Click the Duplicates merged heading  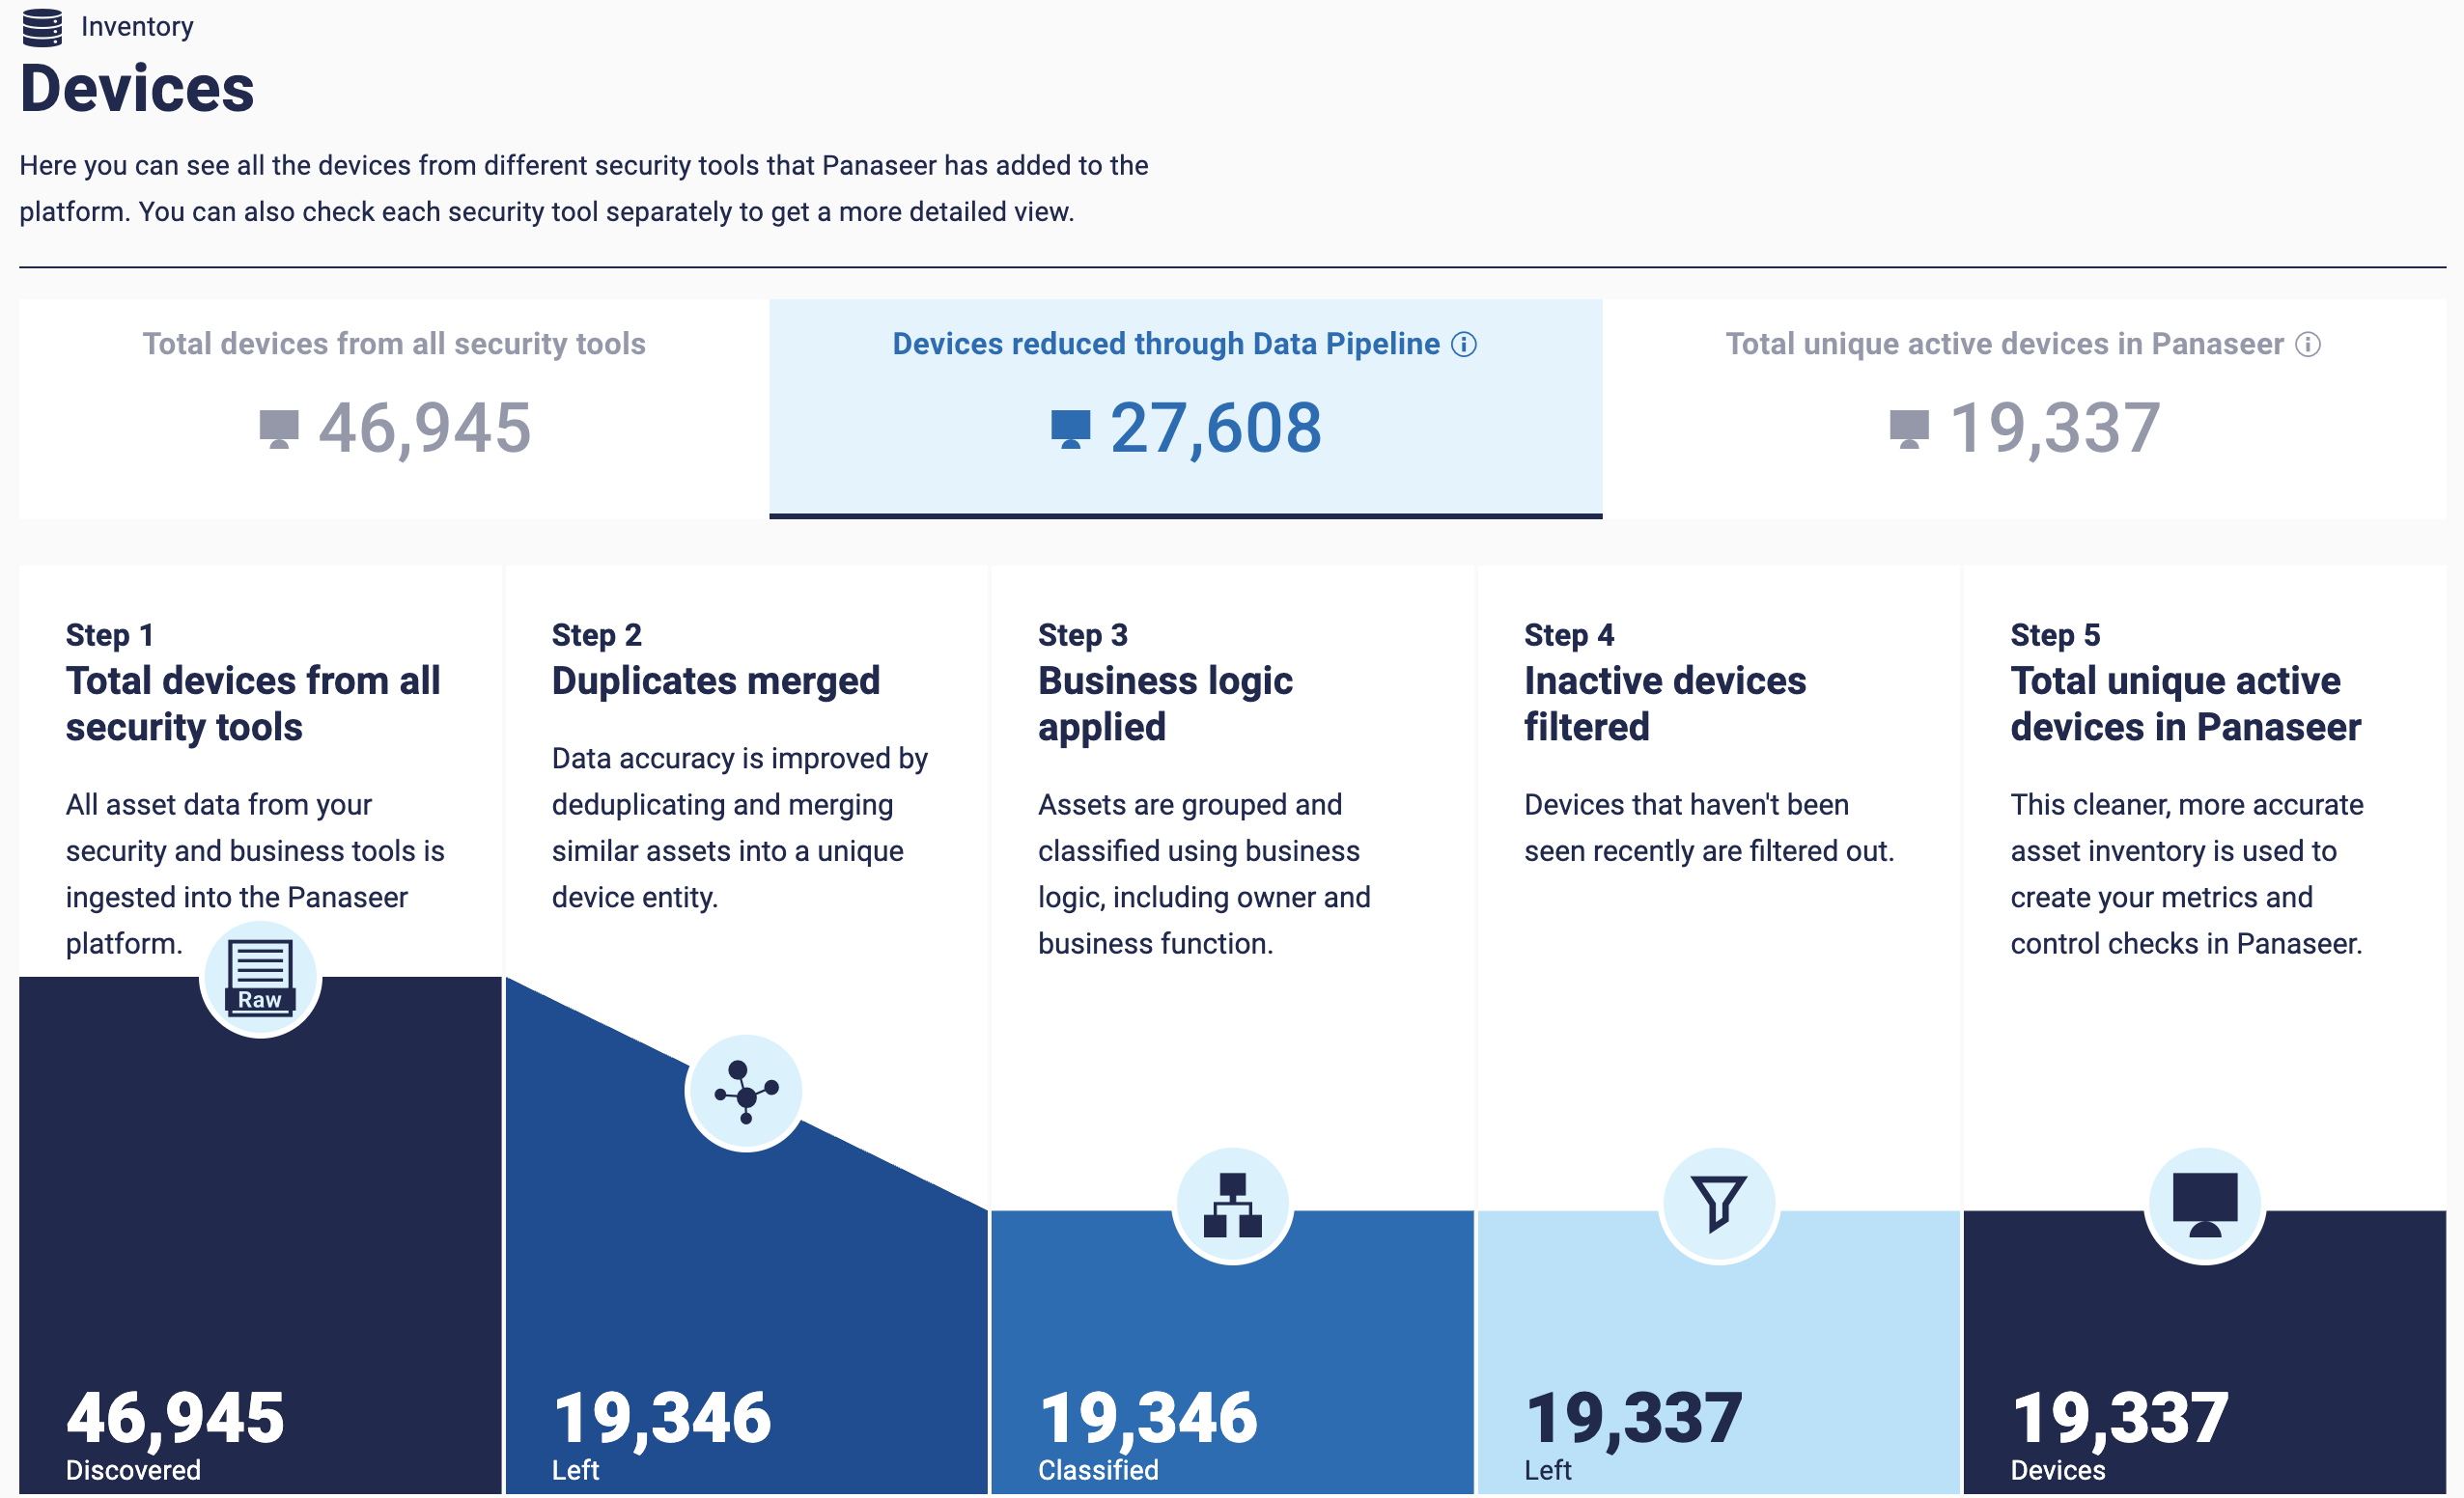[x=716, y=681]
